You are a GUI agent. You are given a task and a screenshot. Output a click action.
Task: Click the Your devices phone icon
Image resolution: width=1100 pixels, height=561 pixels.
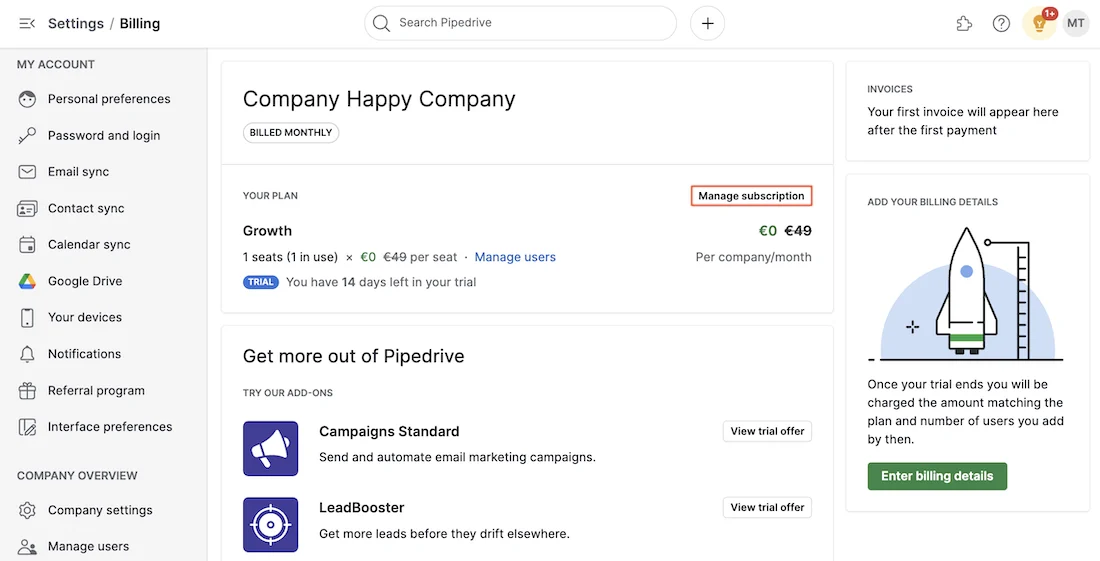[27, 318]
